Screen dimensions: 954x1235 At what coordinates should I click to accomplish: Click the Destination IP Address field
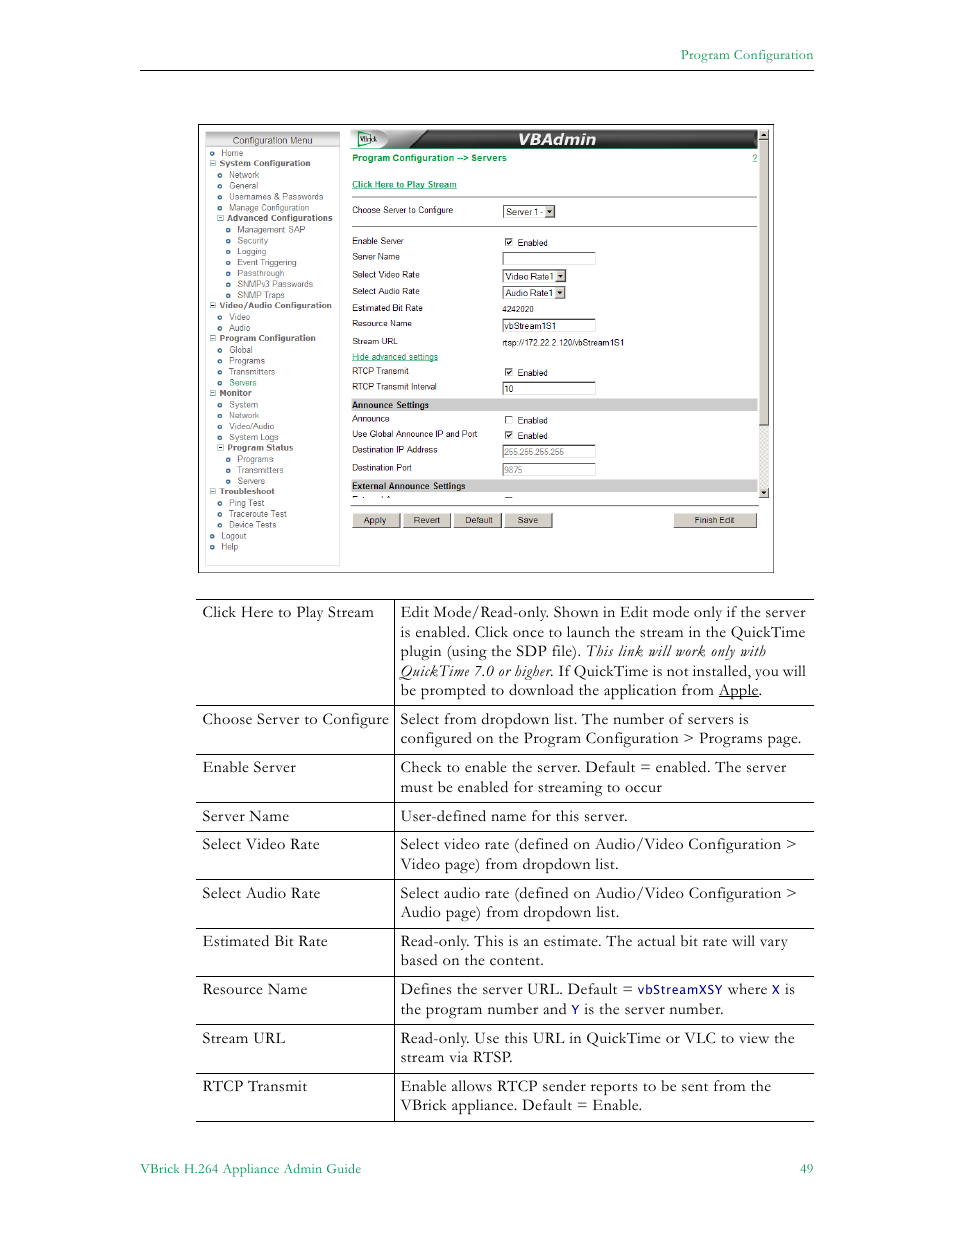point(548,451)
